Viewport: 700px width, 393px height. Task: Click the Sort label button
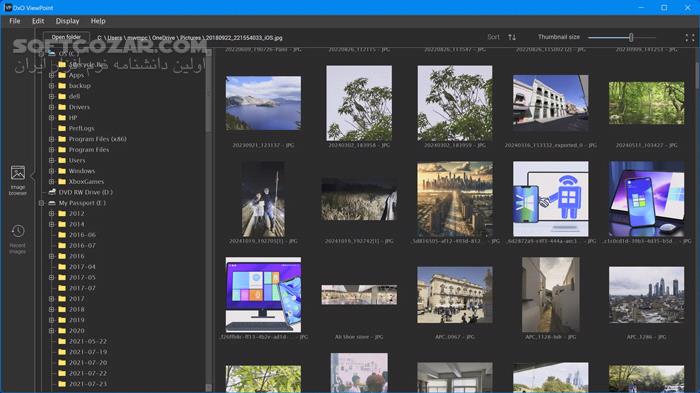point(493,37)
